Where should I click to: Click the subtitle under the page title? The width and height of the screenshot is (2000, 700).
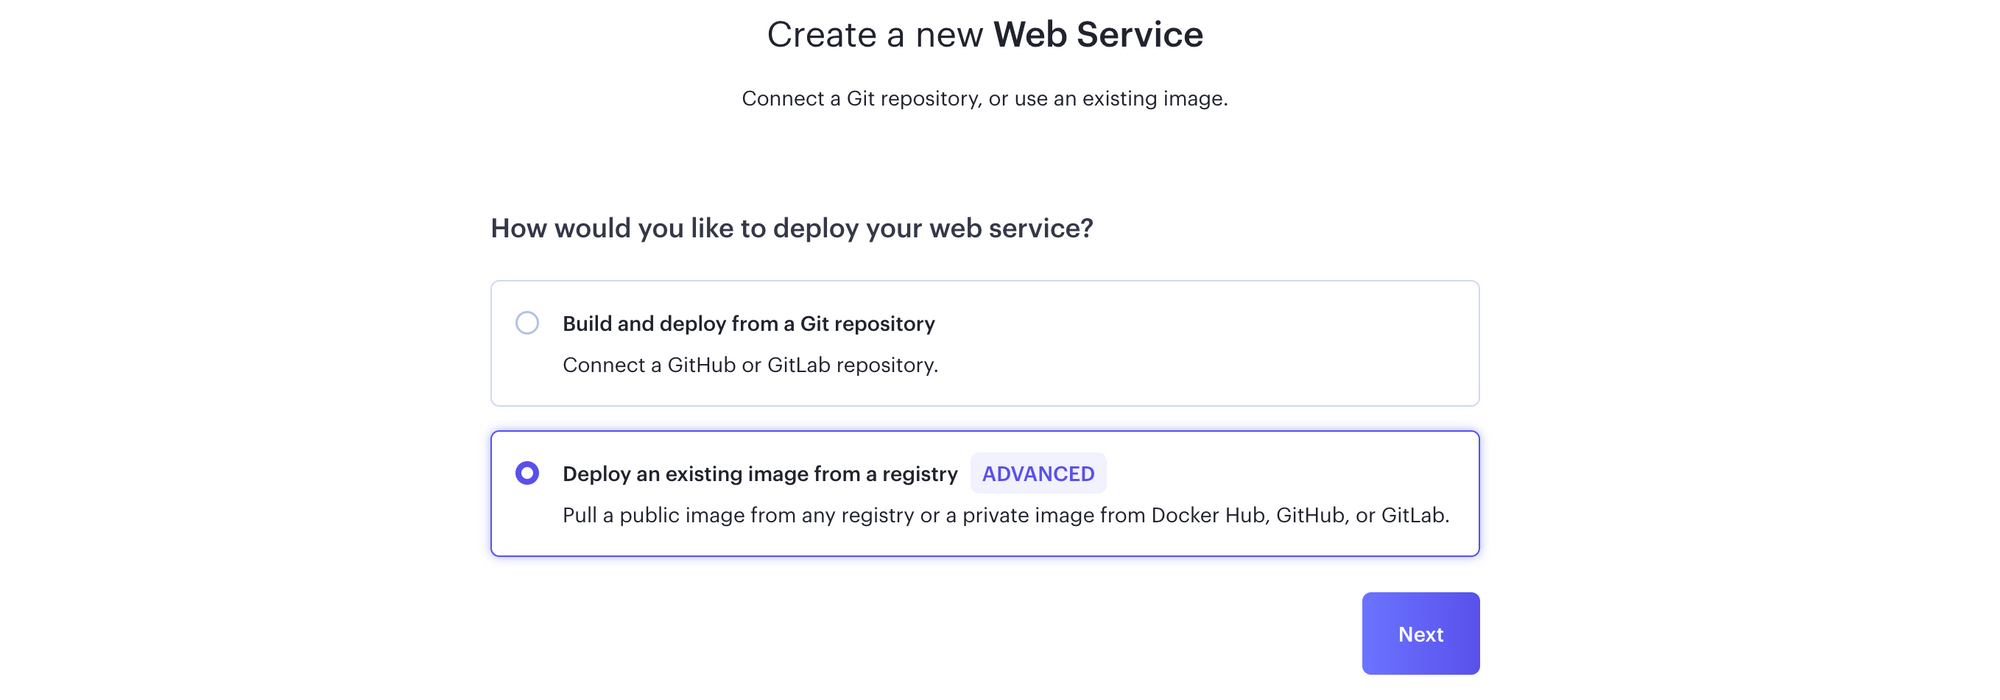985,98
